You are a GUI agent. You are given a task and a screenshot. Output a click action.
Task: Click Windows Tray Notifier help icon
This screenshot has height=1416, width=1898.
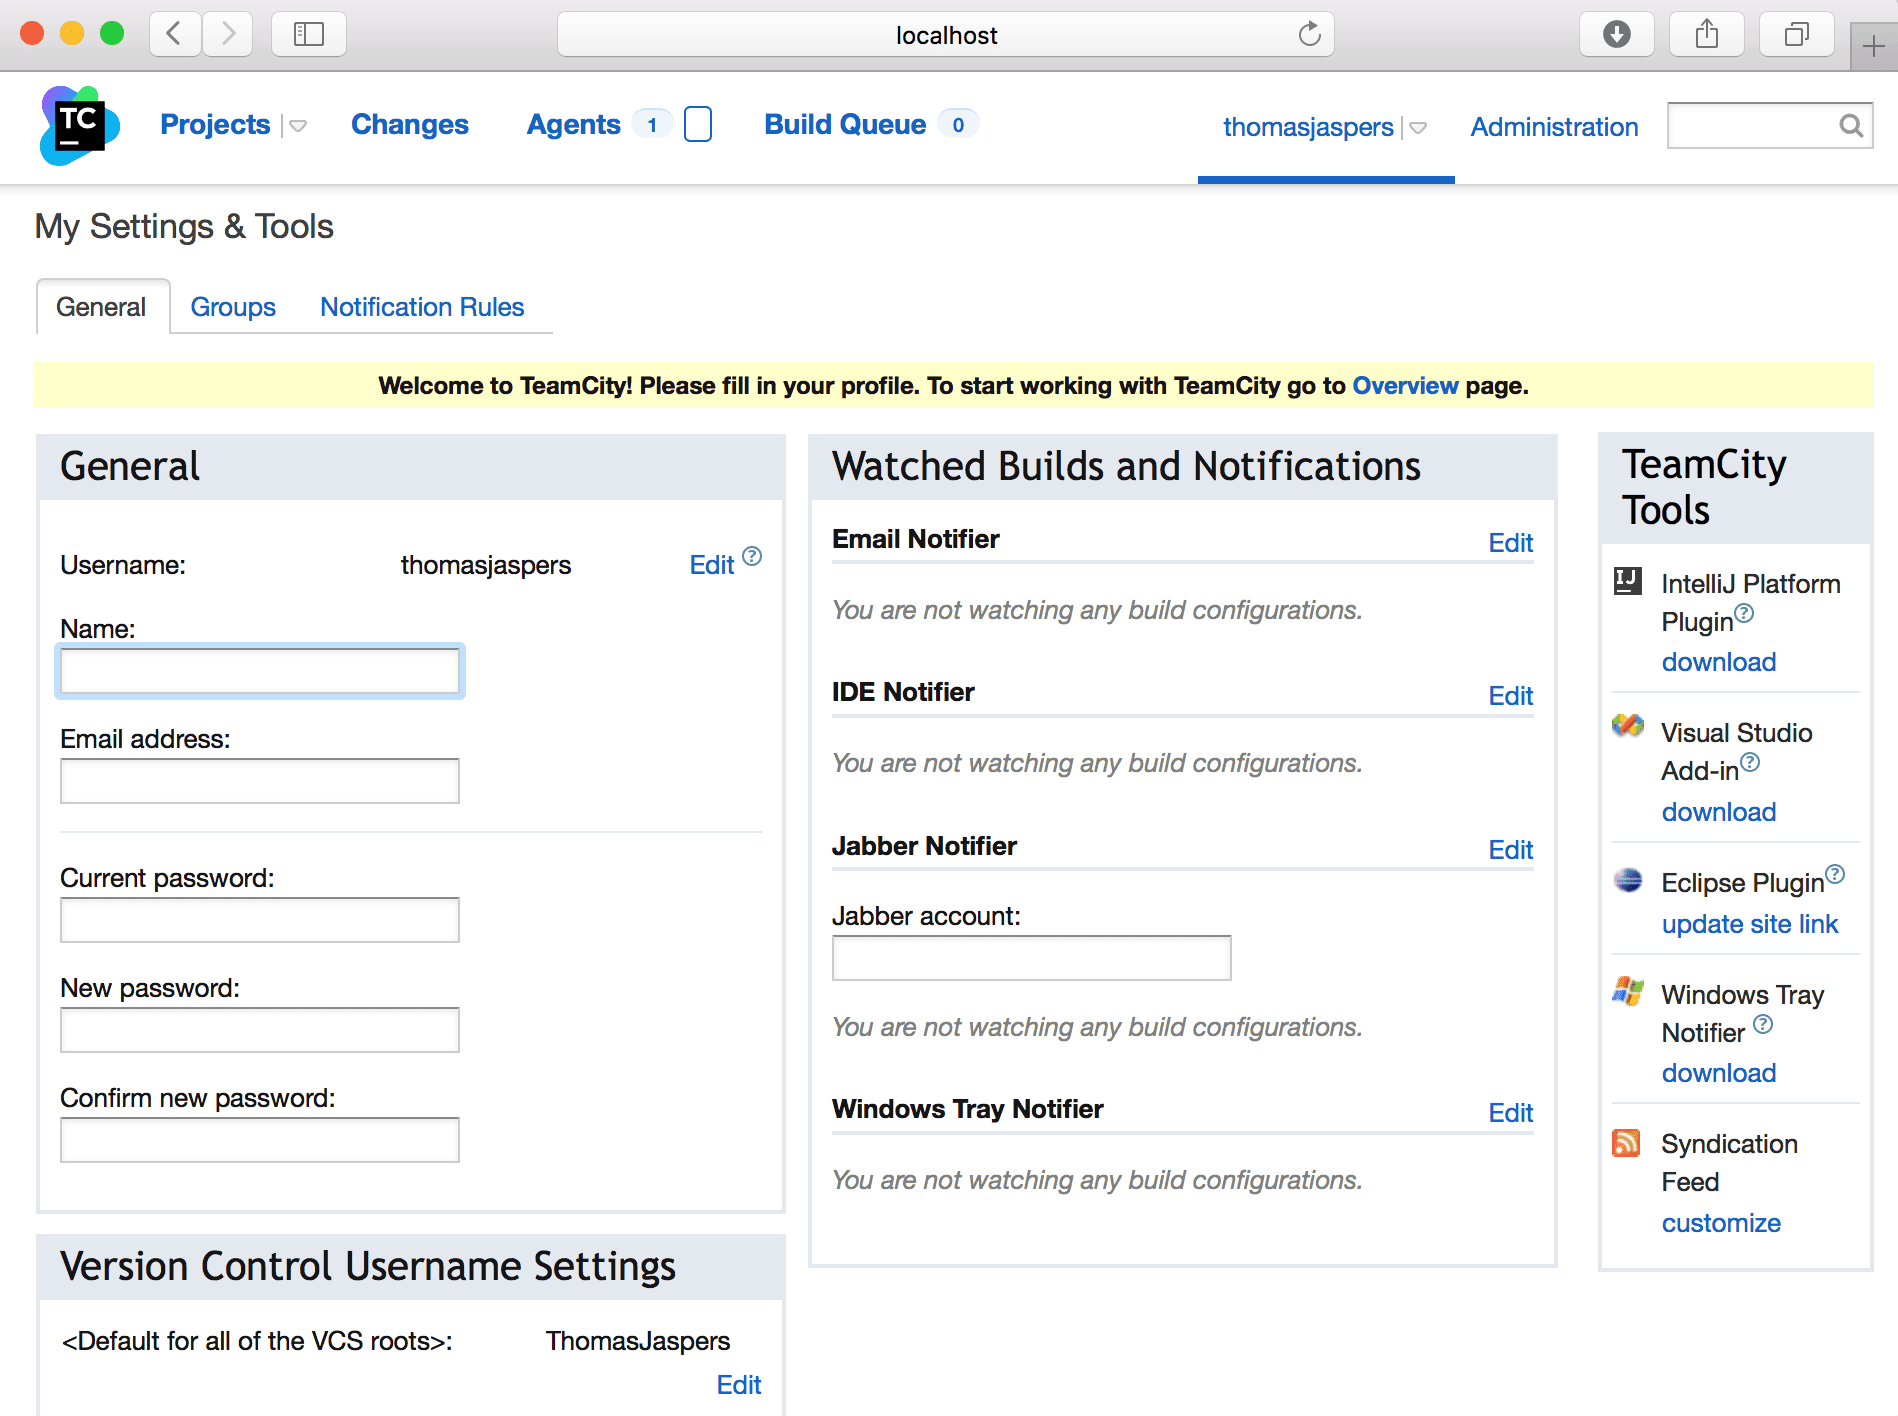click(1763, 1024)
